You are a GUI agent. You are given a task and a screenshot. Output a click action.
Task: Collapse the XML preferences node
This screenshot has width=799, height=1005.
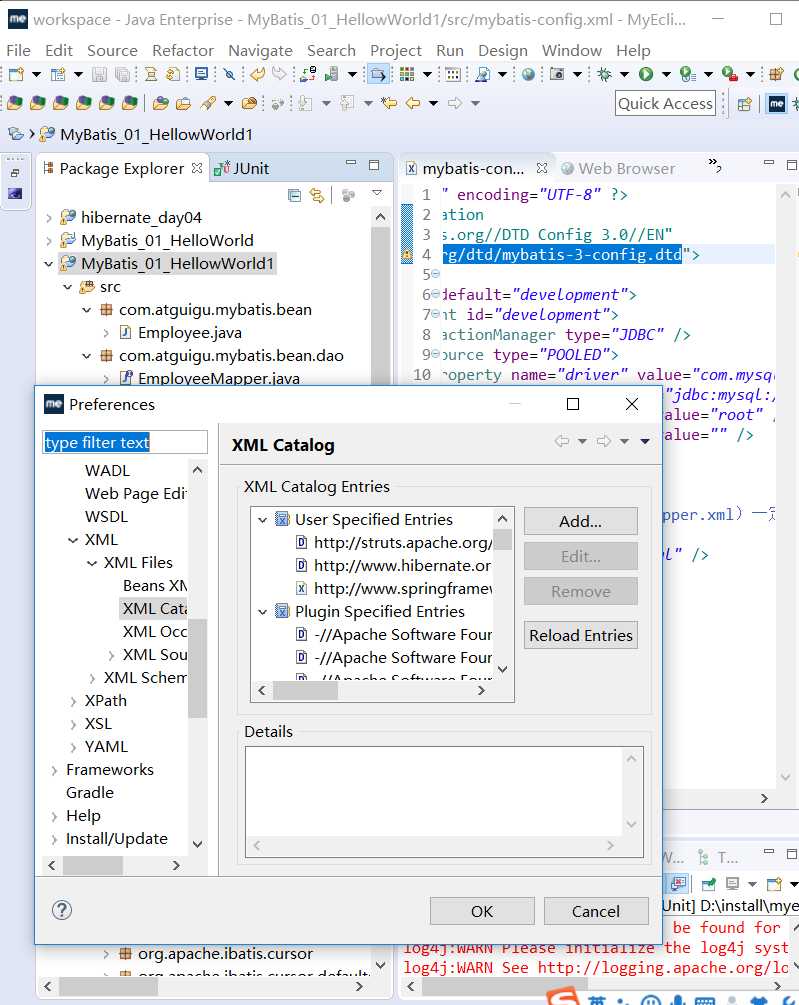tap(73, 540)
